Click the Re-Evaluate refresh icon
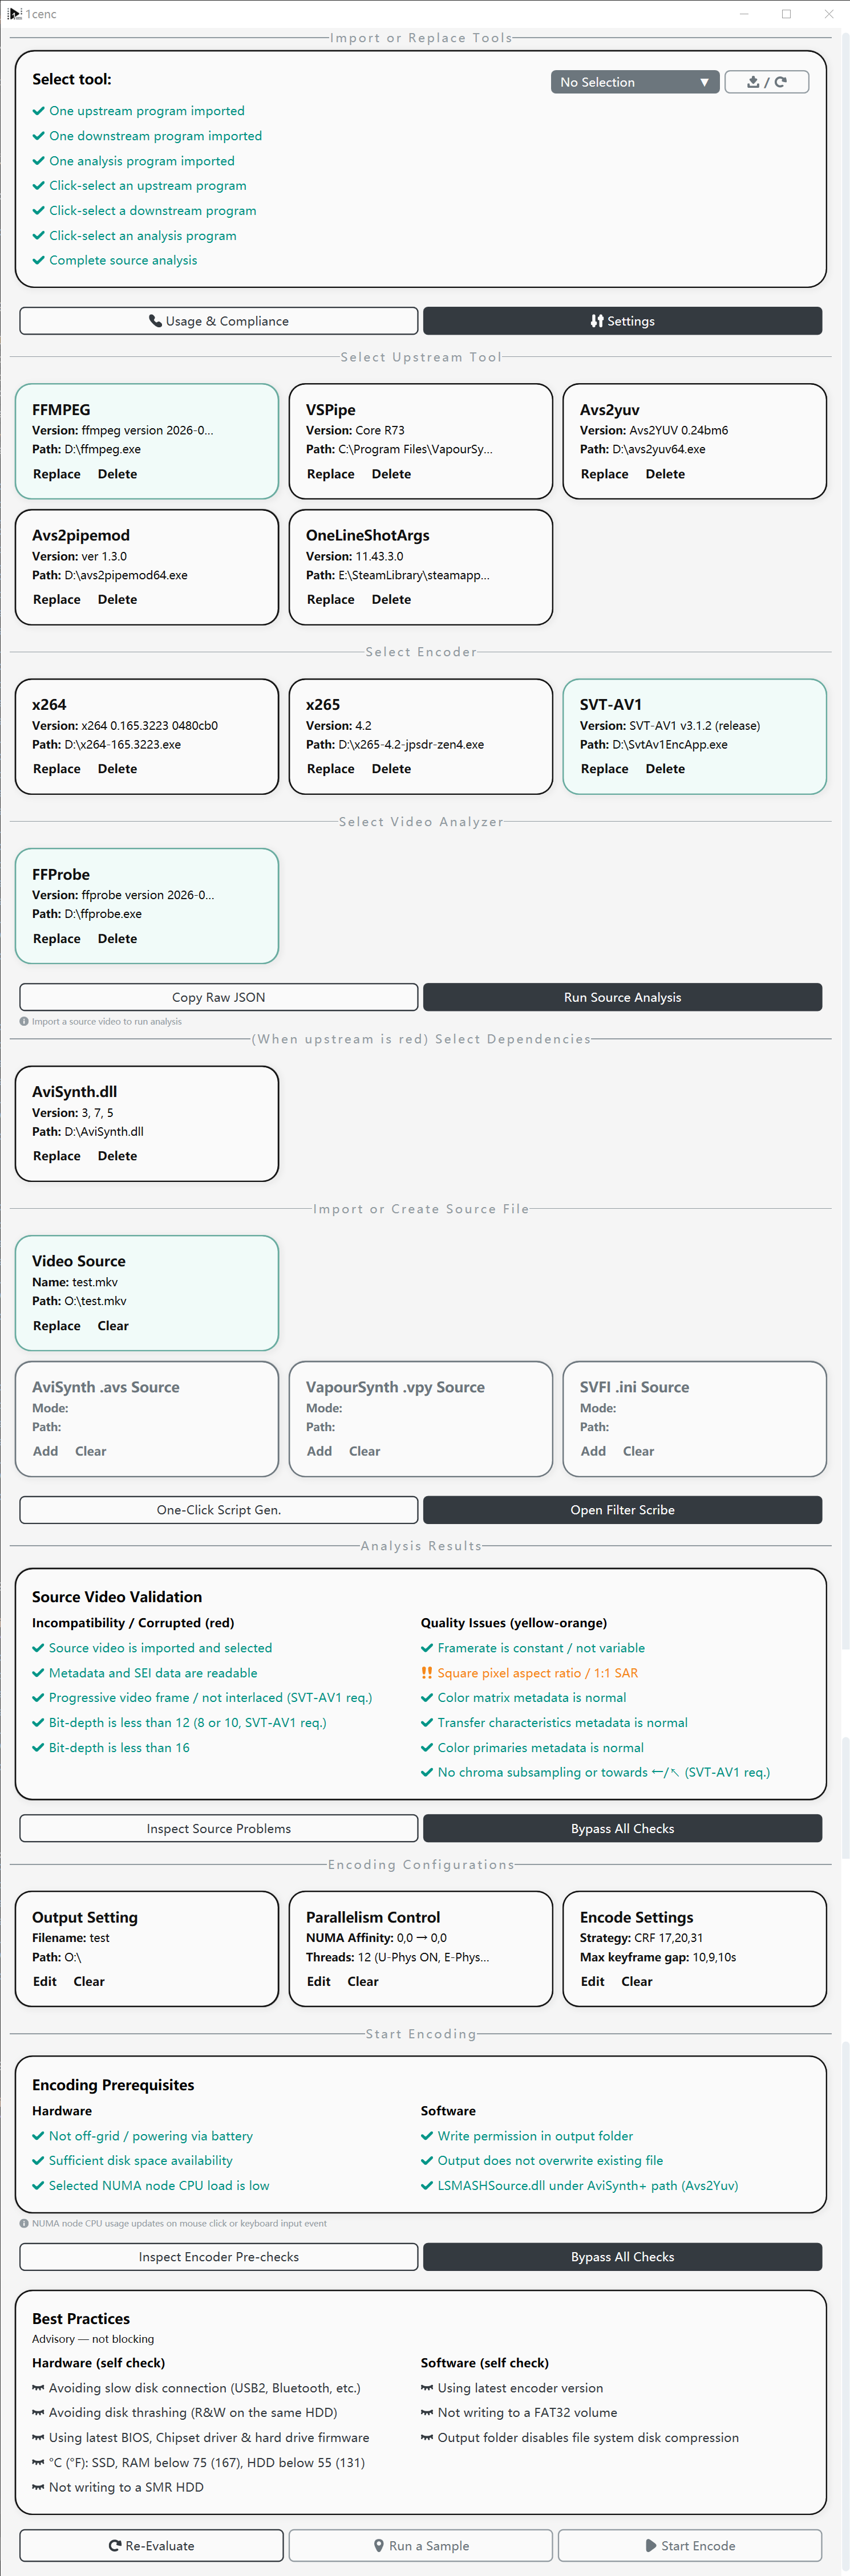This screenshot has width=850, height=2576. coord(115,2545)
